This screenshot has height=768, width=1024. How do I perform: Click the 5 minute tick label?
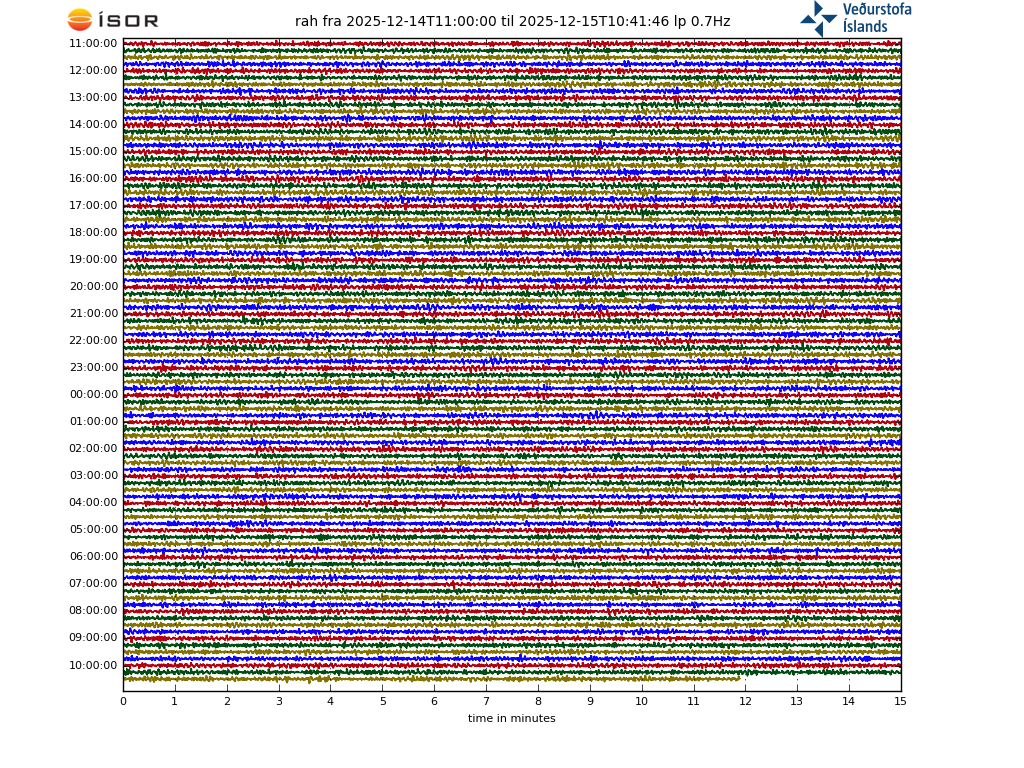[x=382, y=702]
